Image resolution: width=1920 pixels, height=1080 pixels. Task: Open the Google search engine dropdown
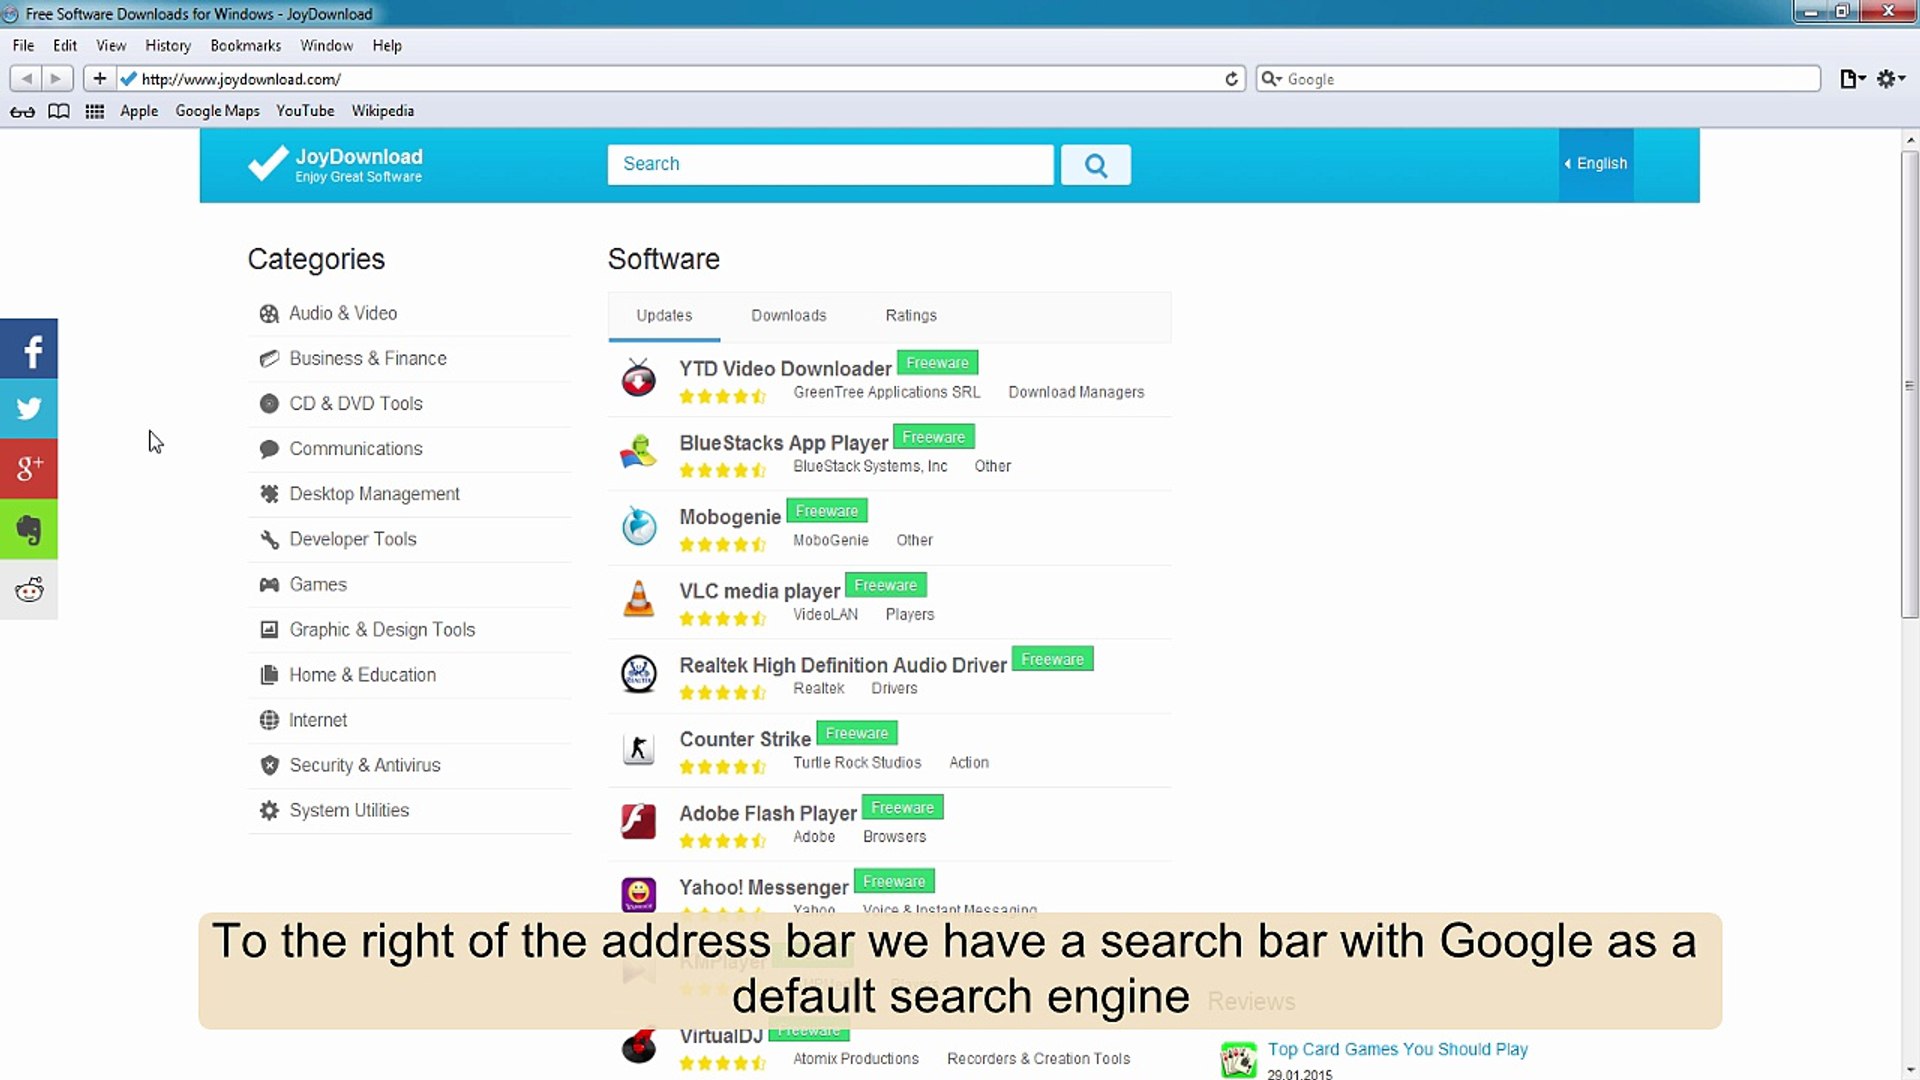coord(1271,79)
